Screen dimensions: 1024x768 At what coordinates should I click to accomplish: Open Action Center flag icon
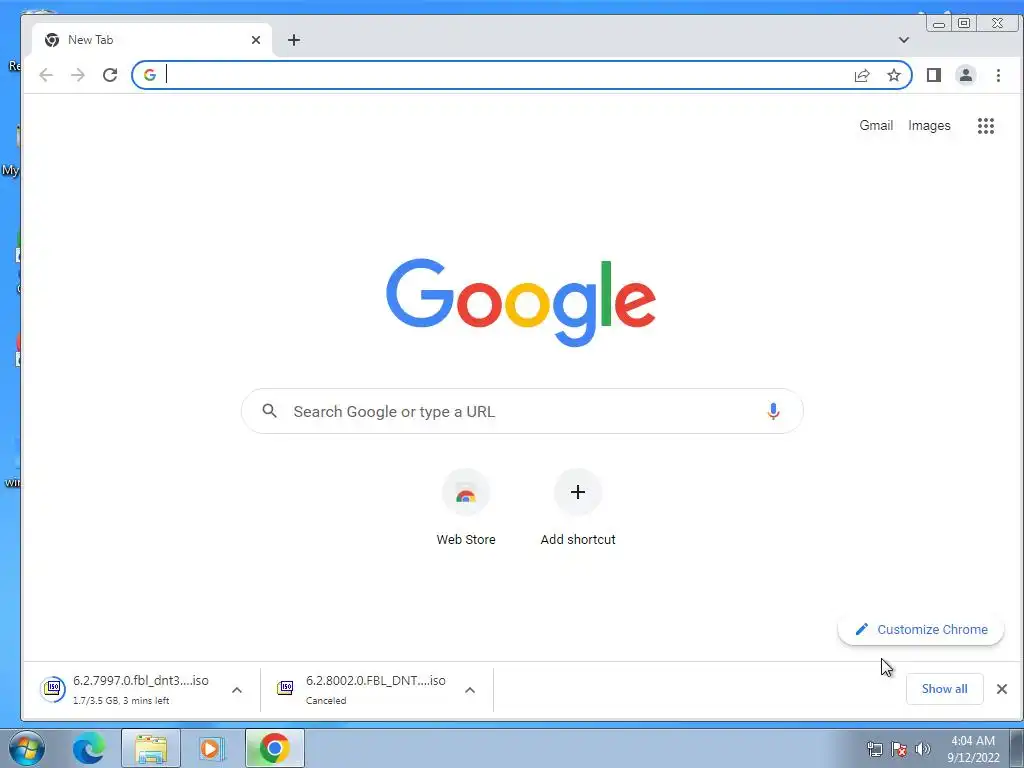[x=899, y=749]
